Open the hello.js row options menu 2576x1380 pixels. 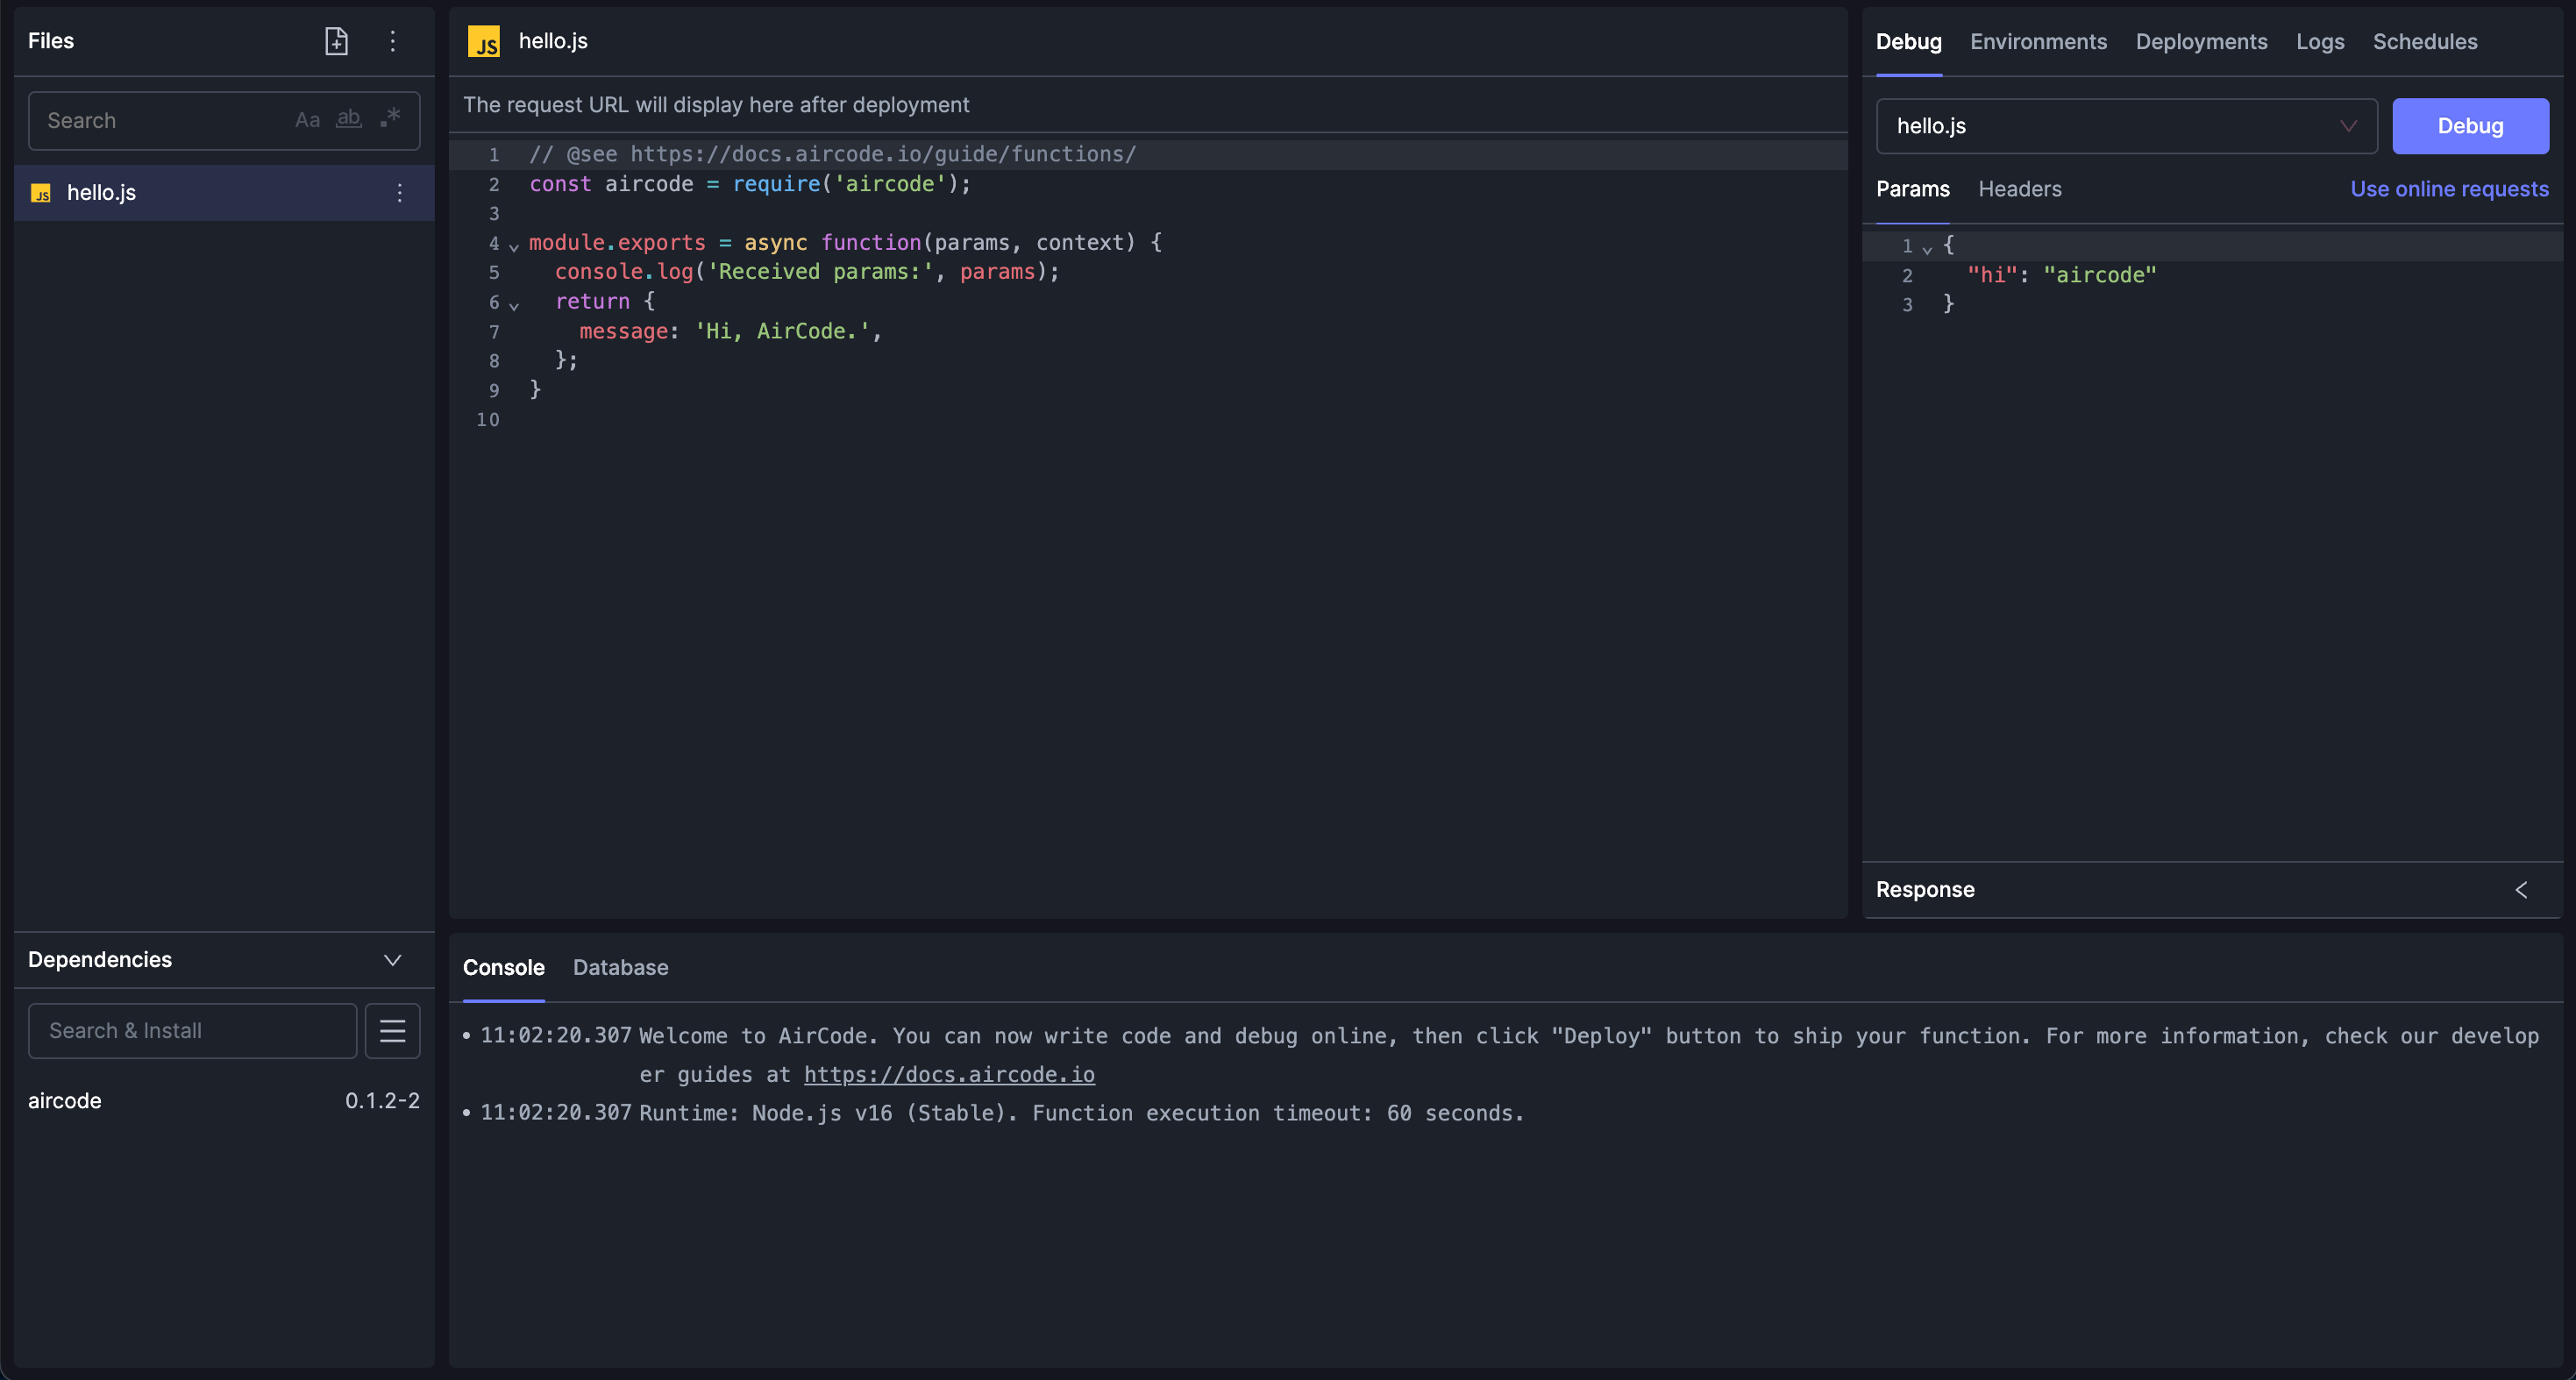coord(400,192)
